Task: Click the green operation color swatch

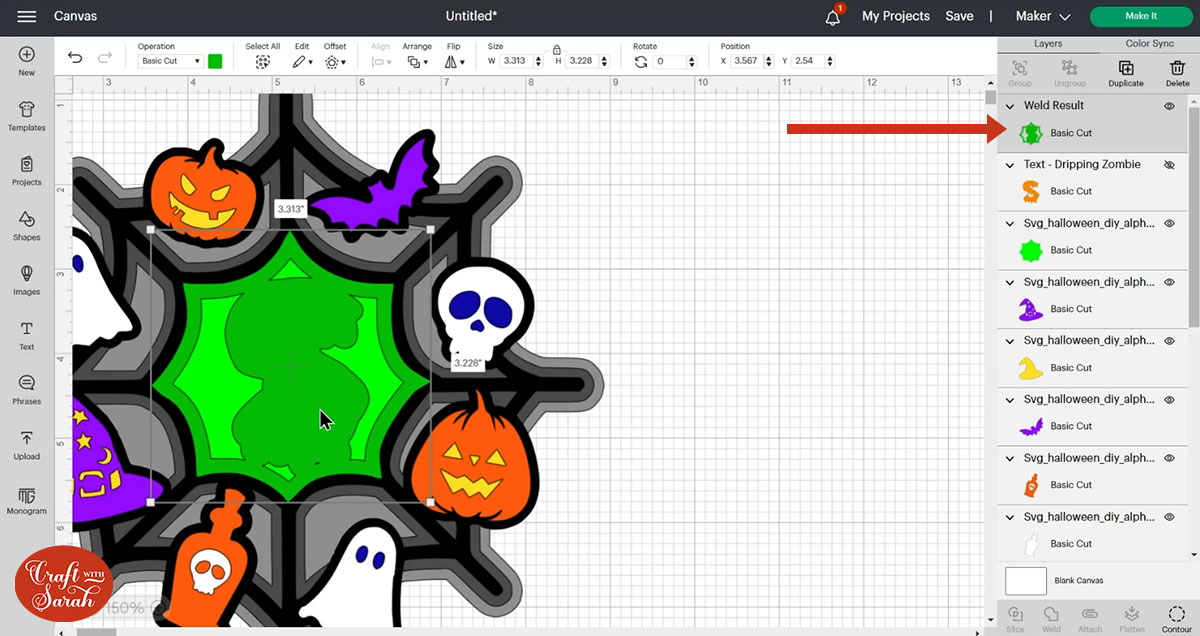Action: click(215, 61)
